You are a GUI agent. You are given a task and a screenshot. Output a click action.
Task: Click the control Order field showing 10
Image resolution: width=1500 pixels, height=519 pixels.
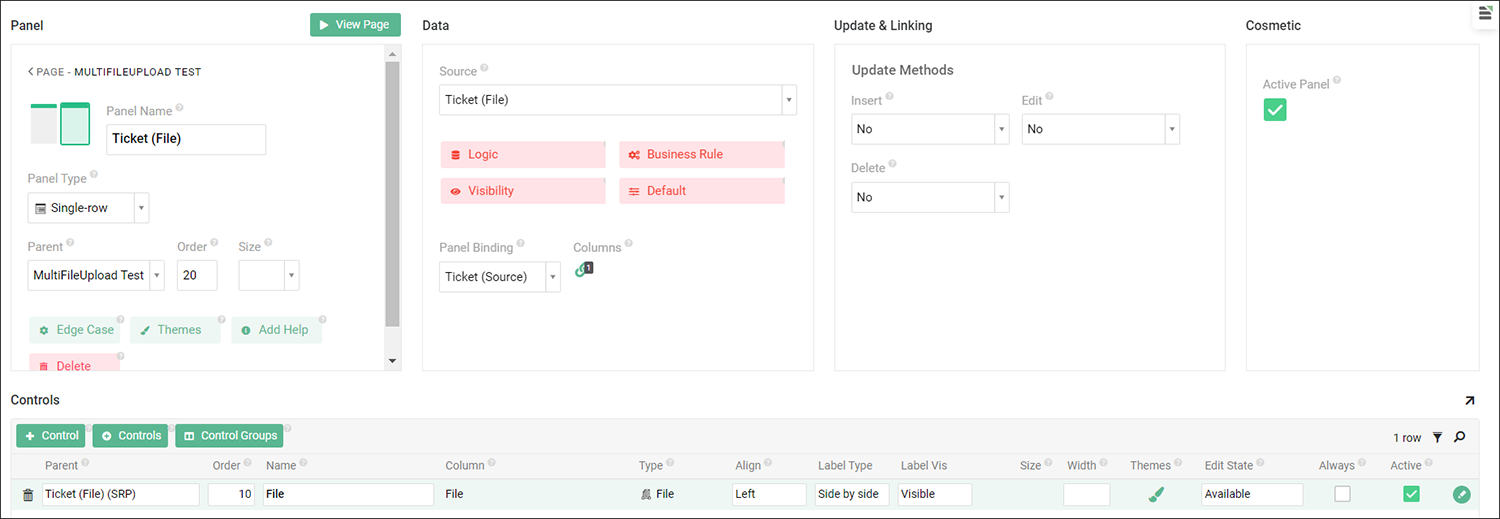(231, 494)
